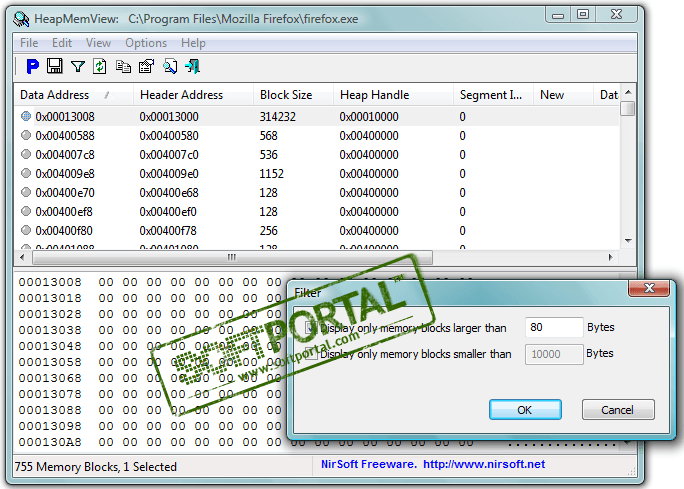Click gray circle icon of row 0x00400f80
Screen dimensions: 684x489
[x=26, y=230]
